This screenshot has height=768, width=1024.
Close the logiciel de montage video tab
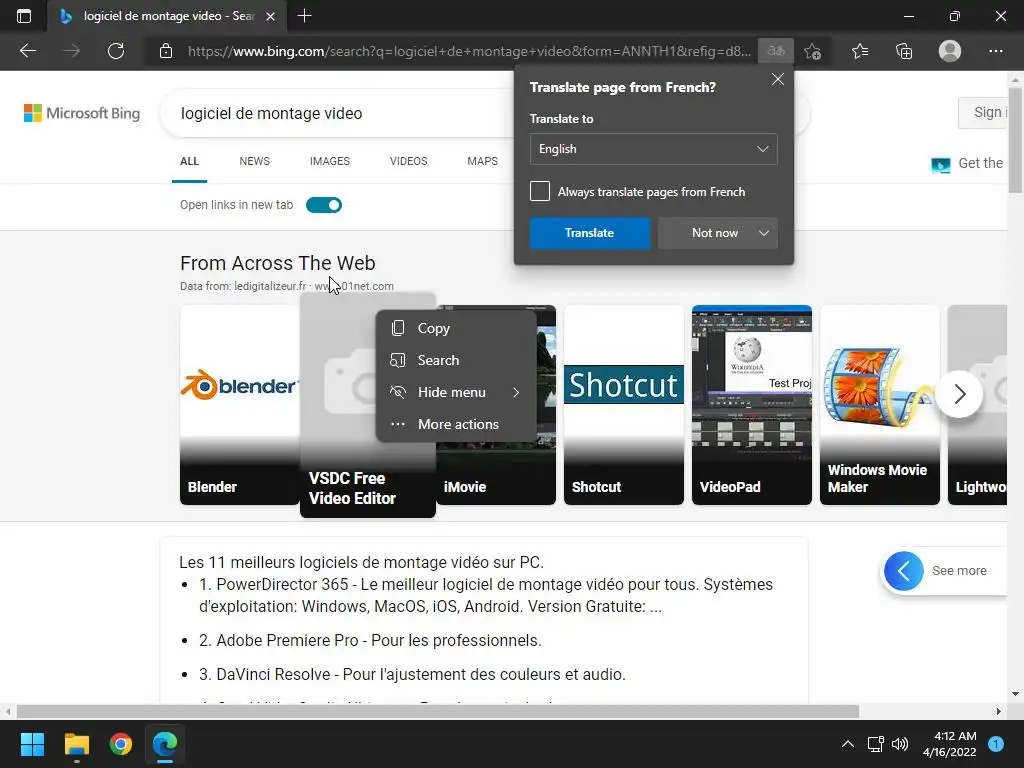point(270,16)
